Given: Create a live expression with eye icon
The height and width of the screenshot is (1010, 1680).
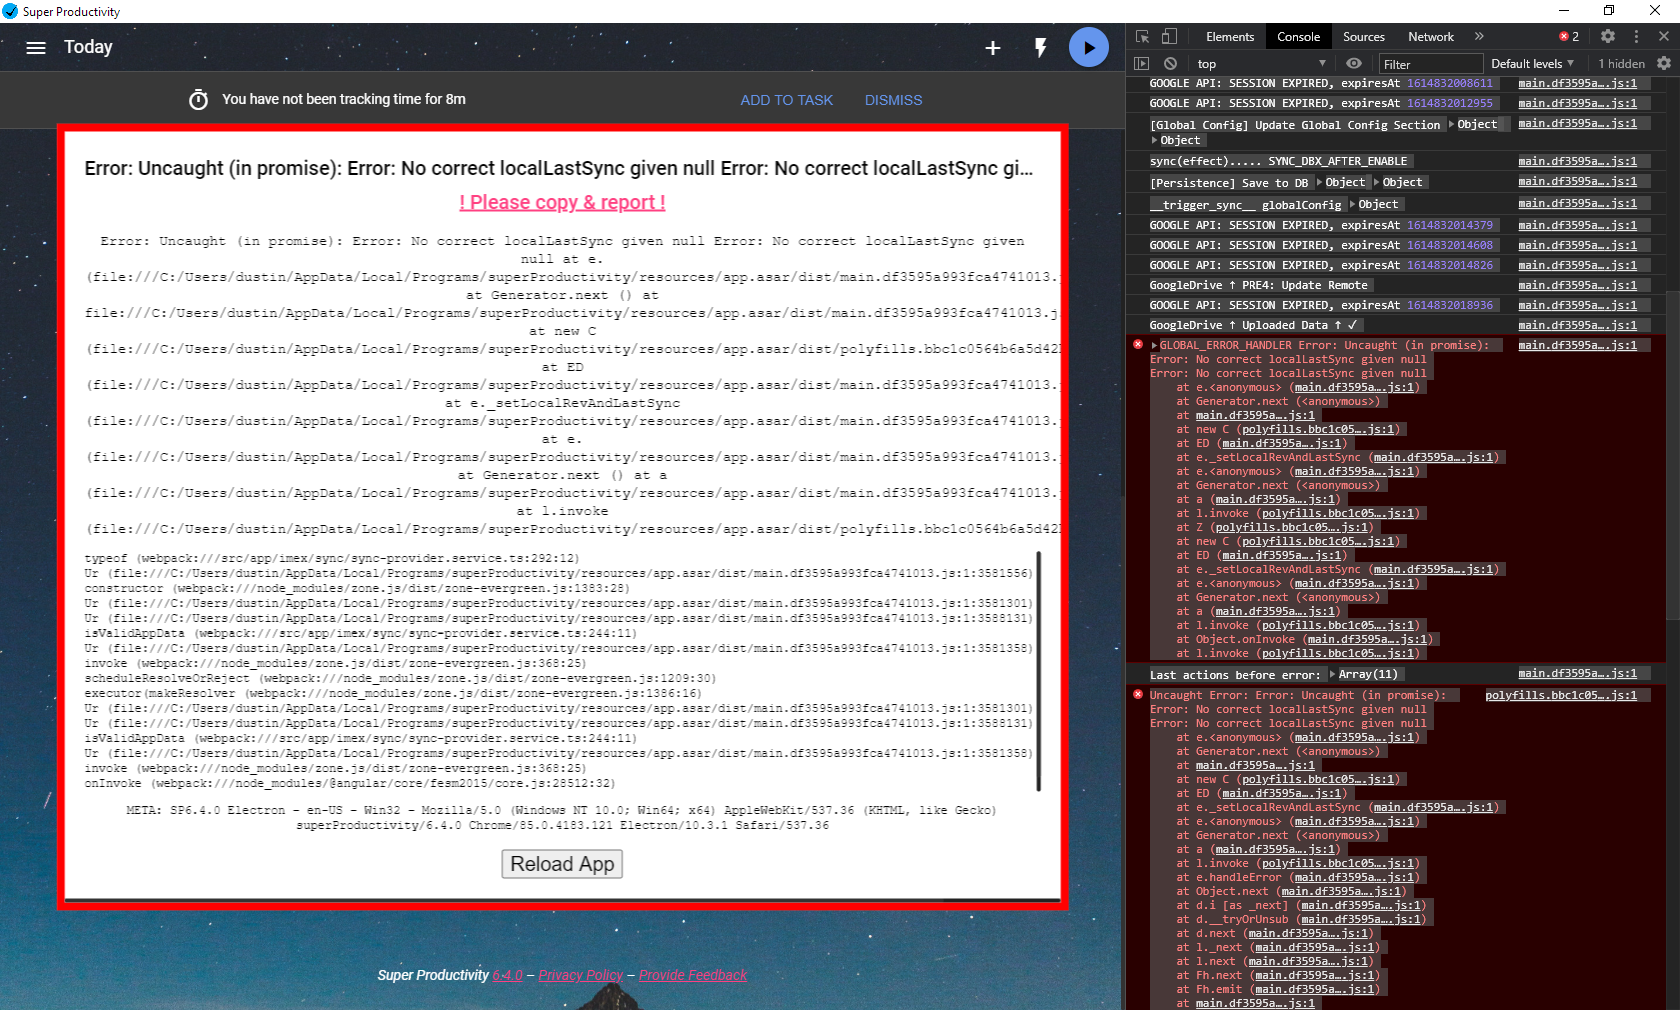Looking at the screenshot, I should [x=1354, y=63].
